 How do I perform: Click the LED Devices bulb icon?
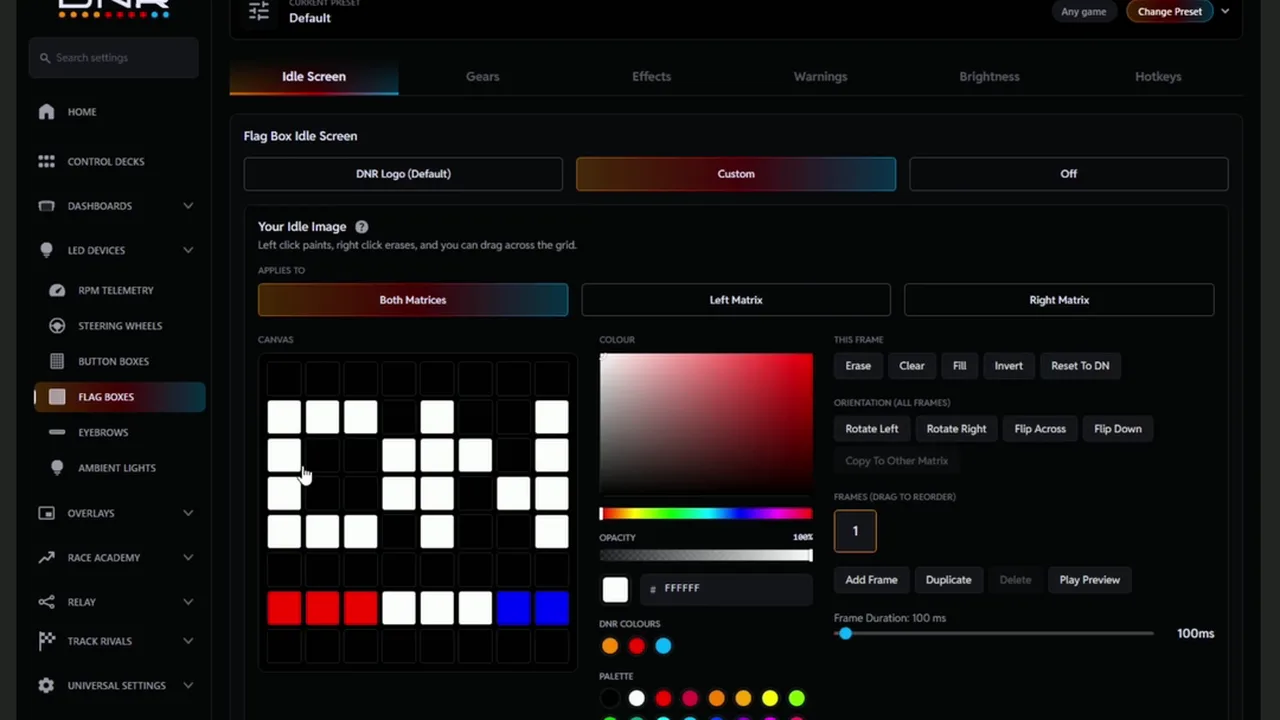[x=46, y=250]
